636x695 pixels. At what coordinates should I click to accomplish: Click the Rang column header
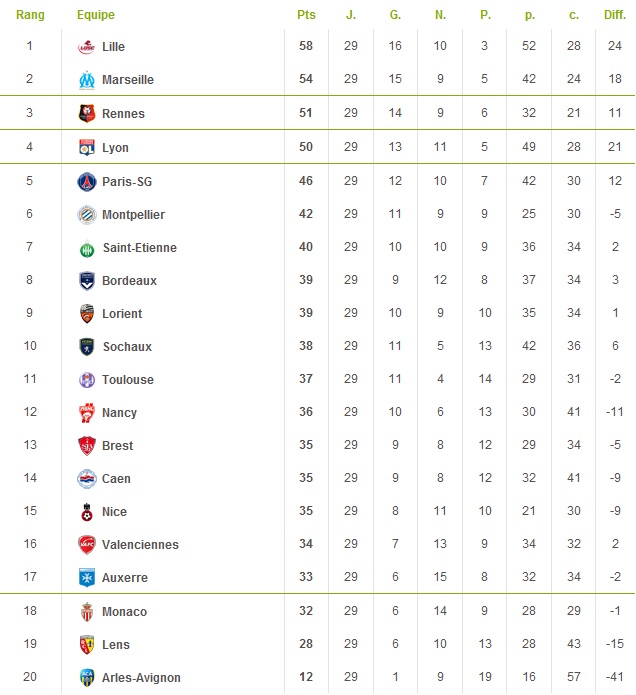pos(30,15)
